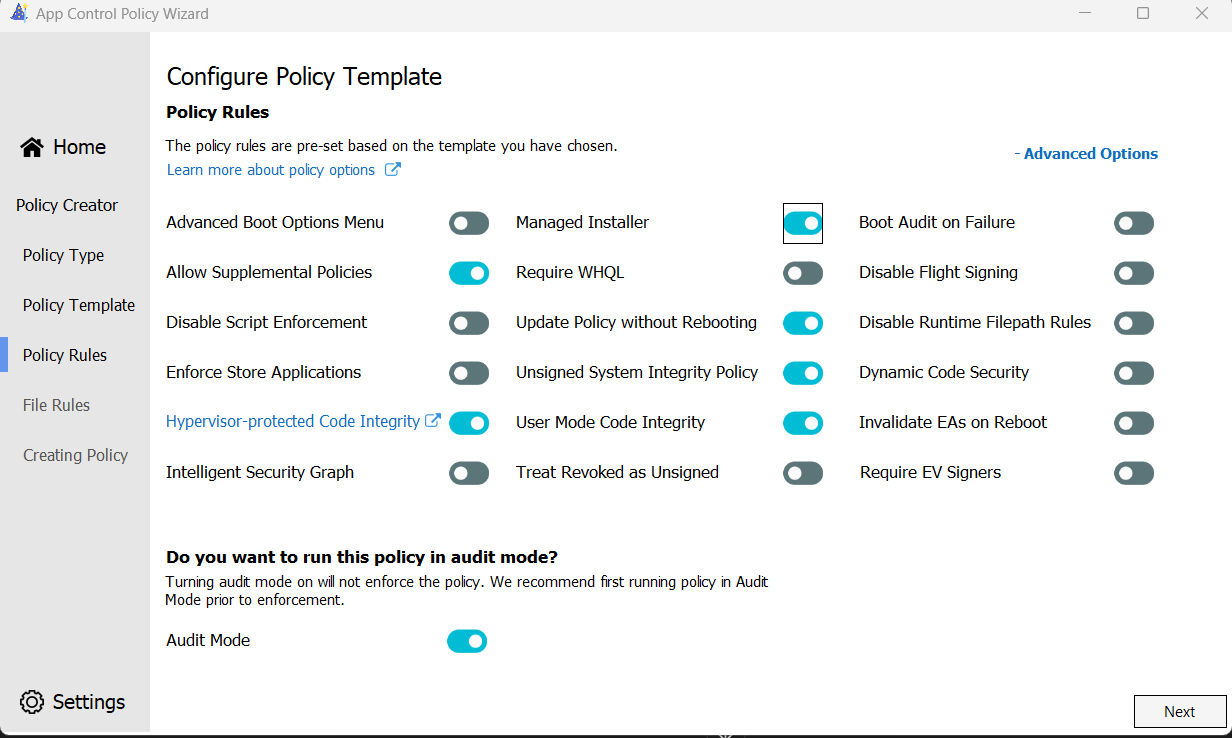
Task: Enable Dynamic Code Security switch
Action: 1134,373
